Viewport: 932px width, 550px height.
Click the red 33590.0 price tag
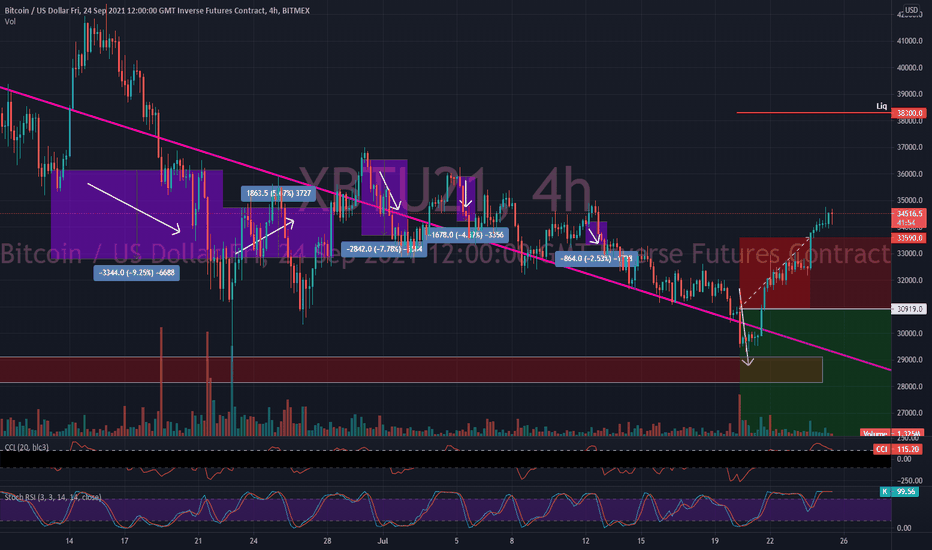(x=909, y=238)
